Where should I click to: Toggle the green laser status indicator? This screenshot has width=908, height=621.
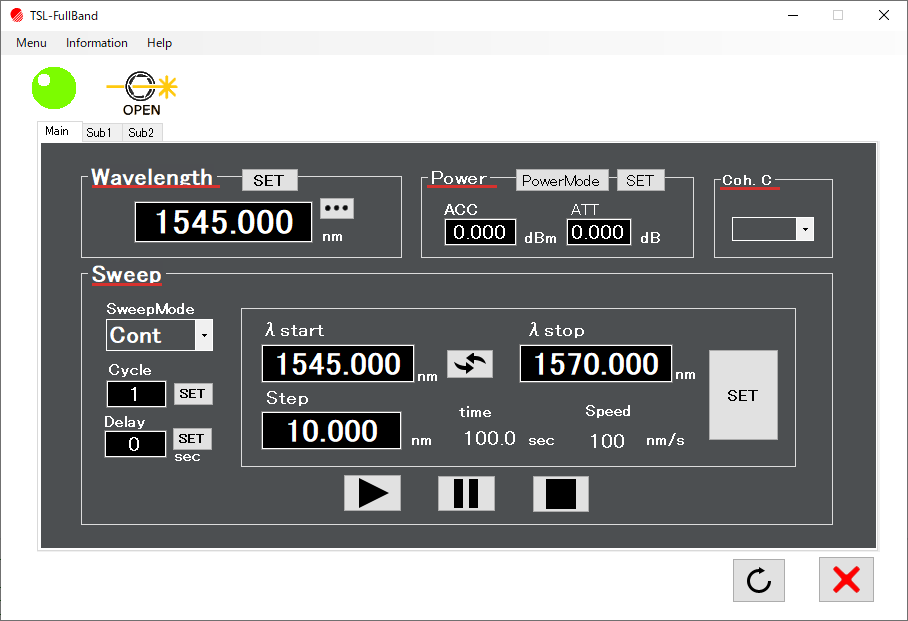pos(54,88)
